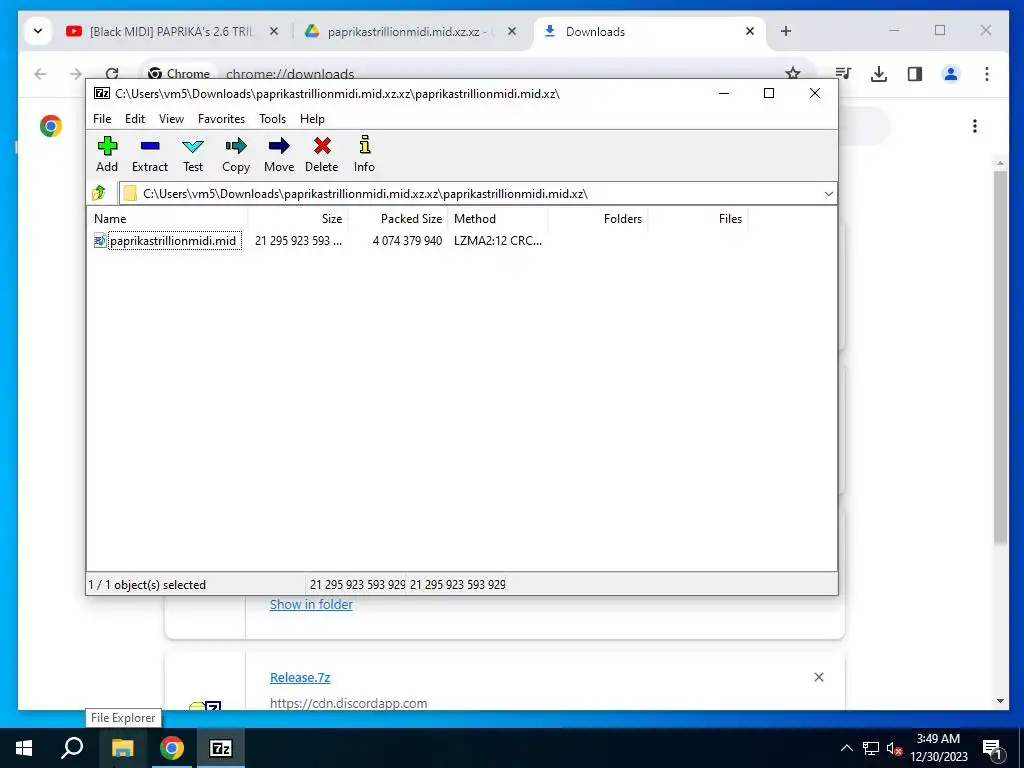This screenshot has width=1024, height=768.
Task: Open the network tray icon
Action: point(871,748)
